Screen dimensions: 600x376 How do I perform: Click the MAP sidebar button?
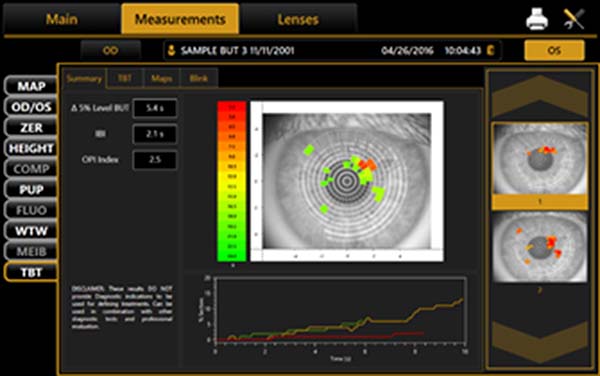pyautogui.click(x=31, y=86)
